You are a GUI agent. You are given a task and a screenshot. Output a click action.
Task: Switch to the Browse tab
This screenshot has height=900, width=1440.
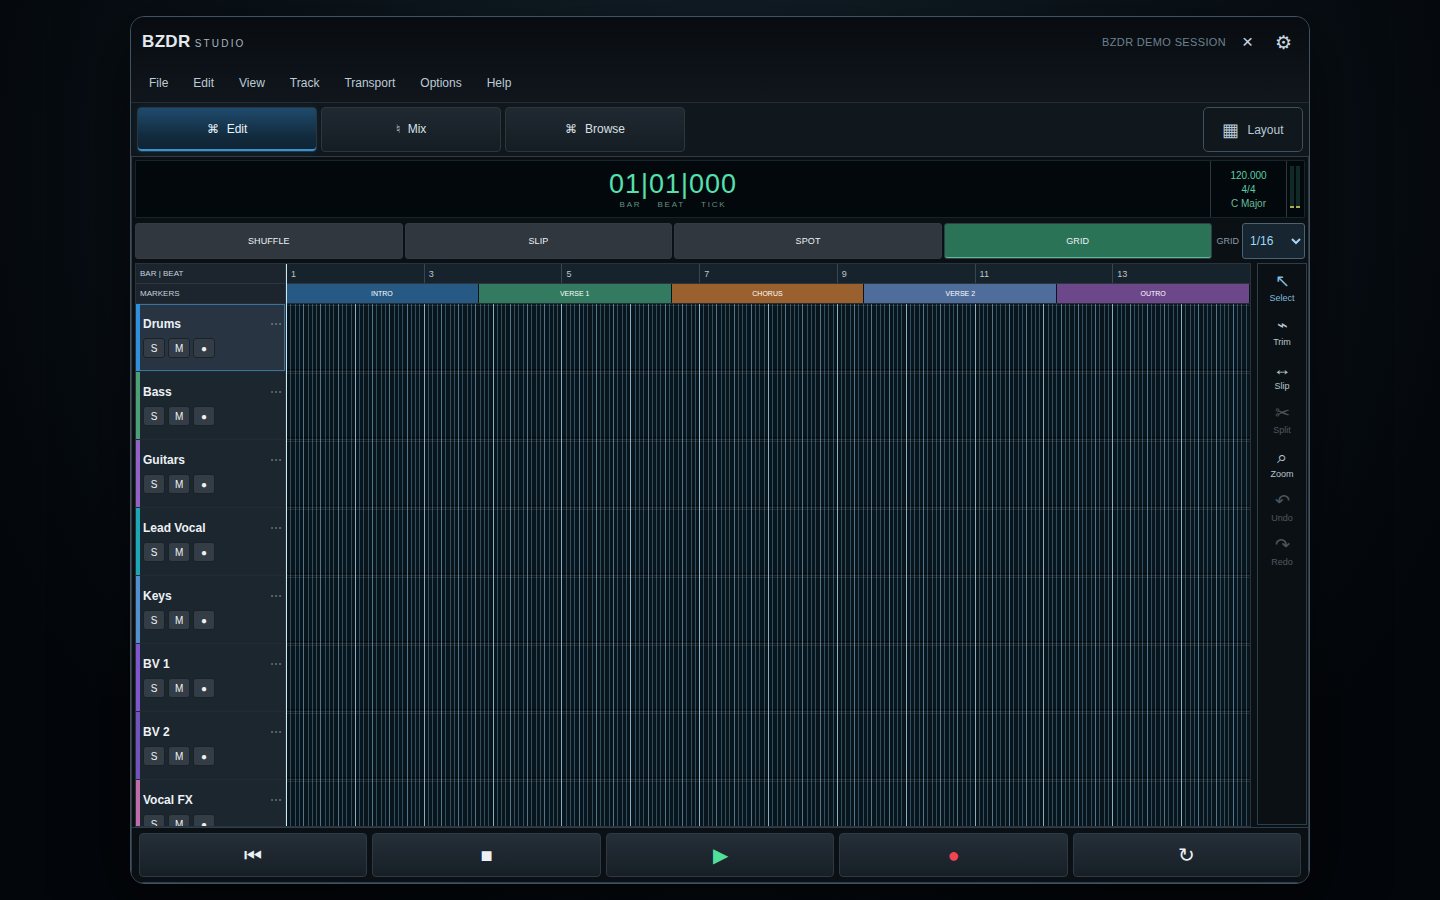click(595, 129)
